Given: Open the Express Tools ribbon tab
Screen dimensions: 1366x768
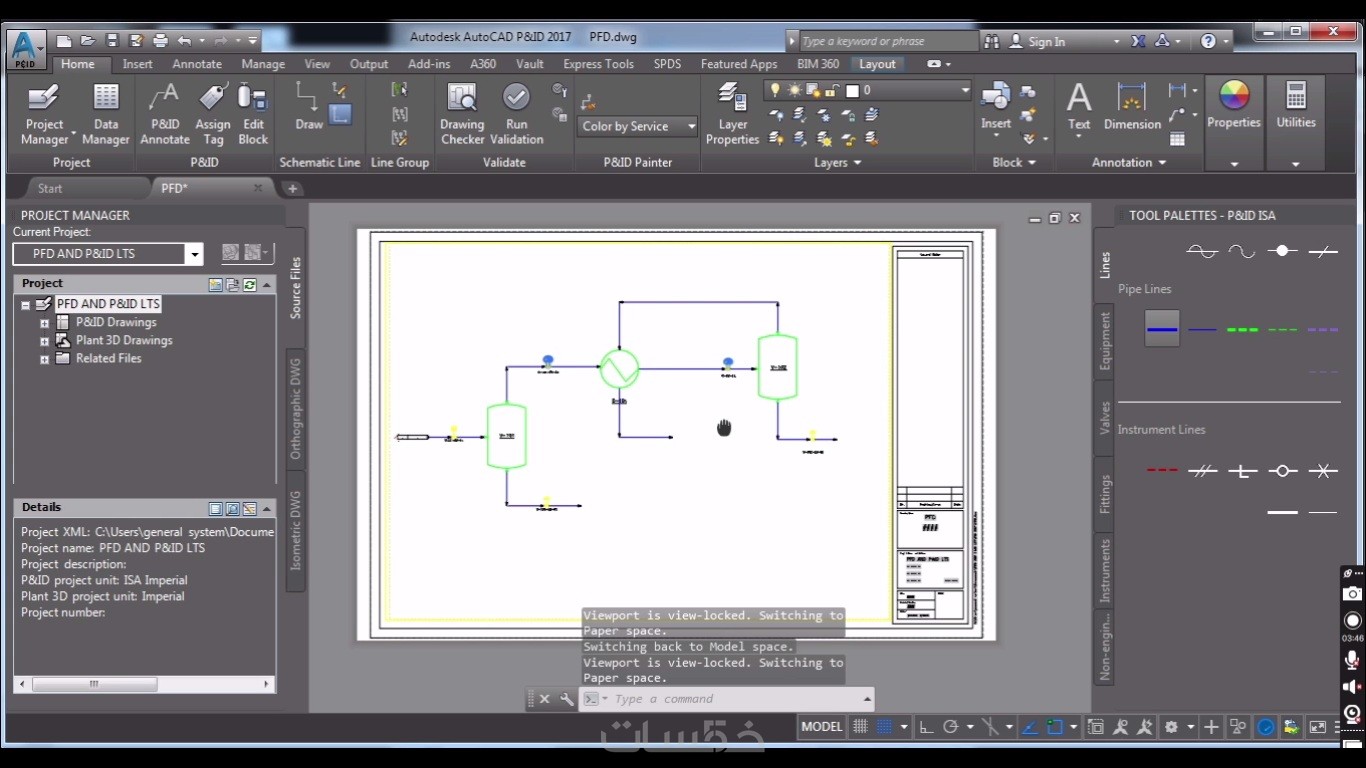Looking at the screenshot, I should pyautogui.click(x=598, y=64).
